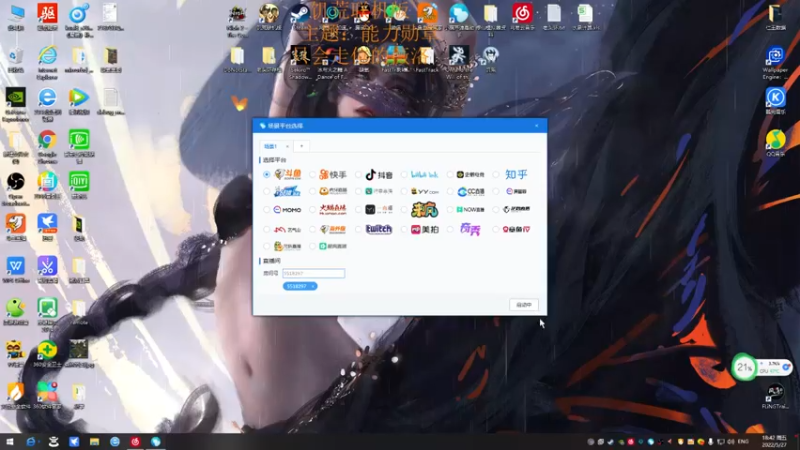The width and height of the screenshot is (800, 450).
Task: Click the Laifeng colorful cartoon logo
Action: (x=424, y=209)
